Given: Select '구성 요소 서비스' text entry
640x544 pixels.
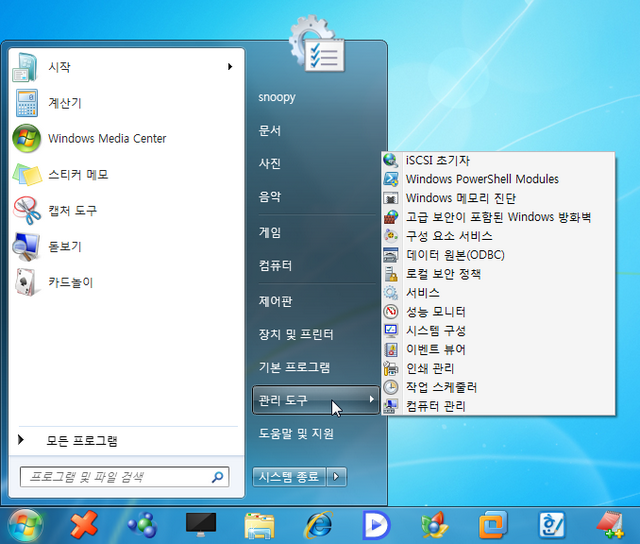Looking at the screenshot, I should (449, 236).
